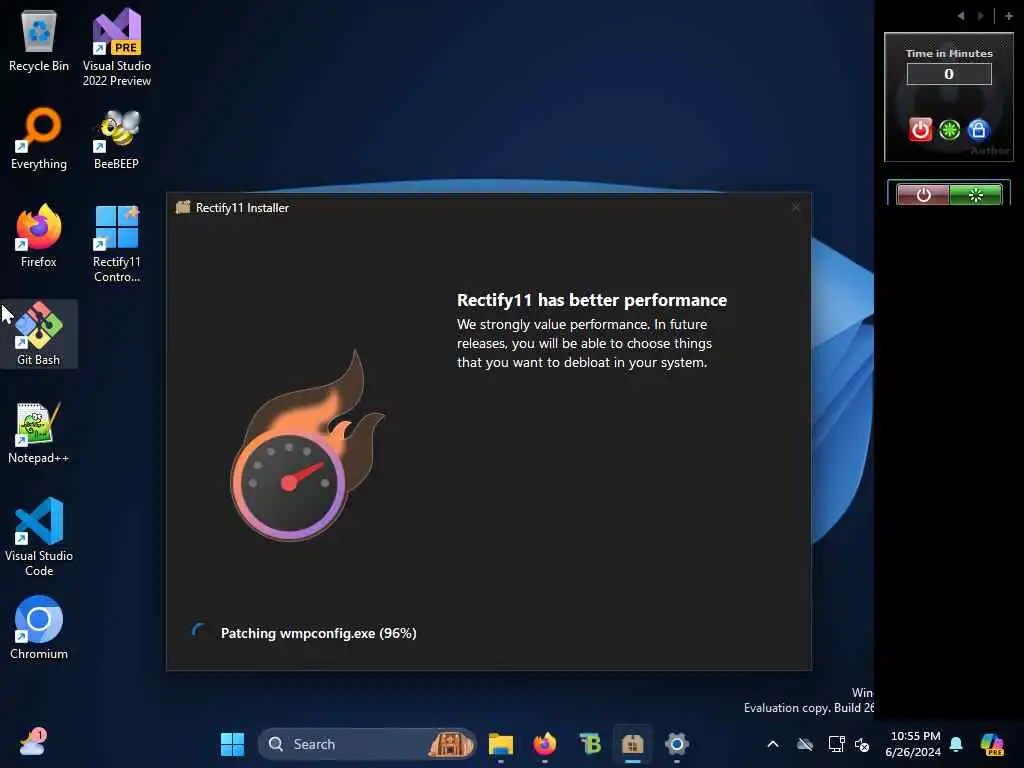Open the Windows Start menu
1024x768 pixels.
click(232, 744)
